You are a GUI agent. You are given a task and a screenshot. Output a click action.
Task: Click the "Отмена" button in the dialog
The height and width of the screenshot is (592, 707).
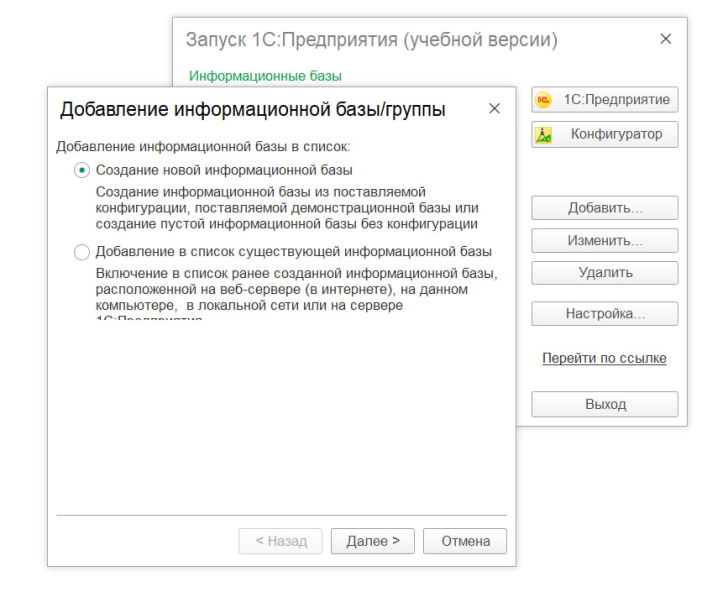coord(465,541)
